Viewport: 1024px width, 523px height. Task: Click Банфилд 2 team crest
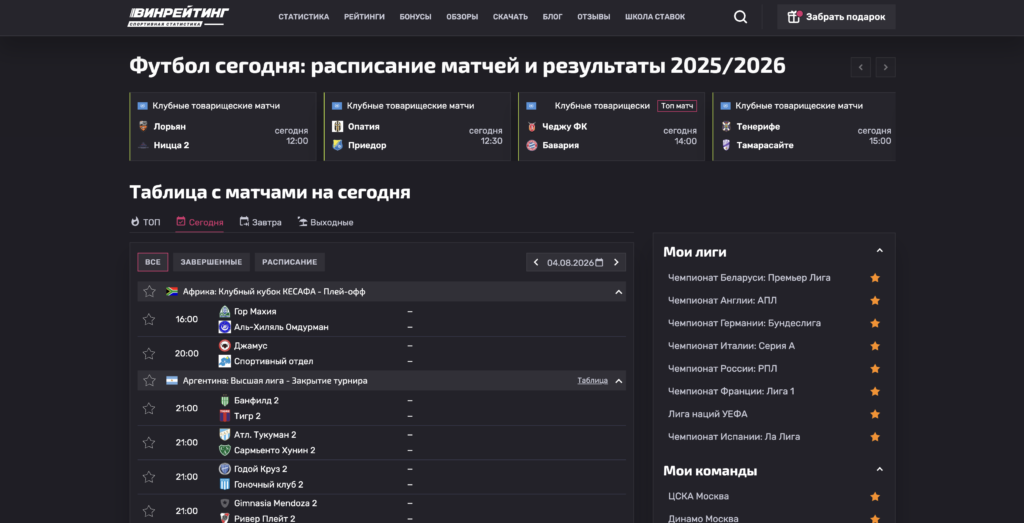[225, 400]
